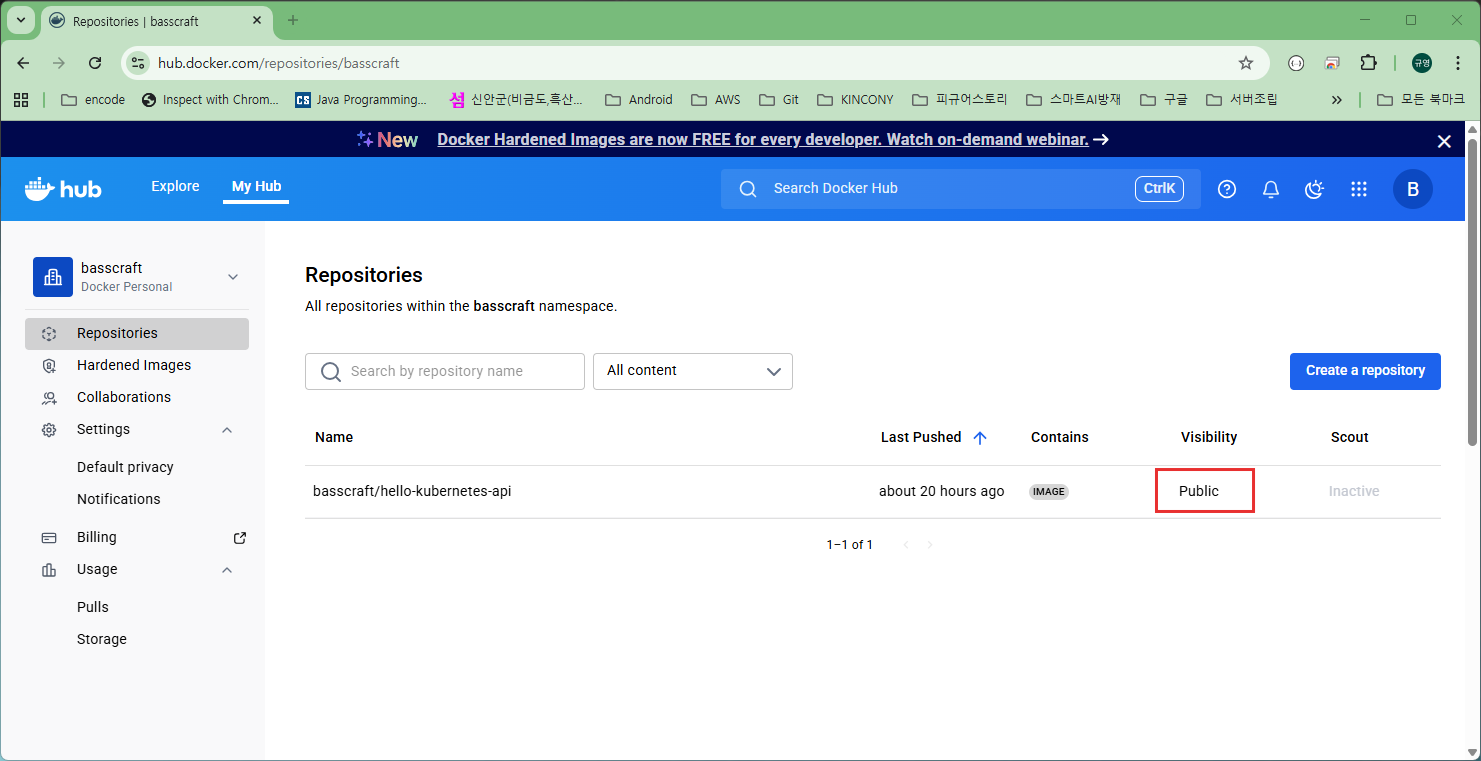This screenshot has height=761, width=1481.
Task: Click the about 20 hours ago cell
Action: pyautogui.click(x=942, y=492)
